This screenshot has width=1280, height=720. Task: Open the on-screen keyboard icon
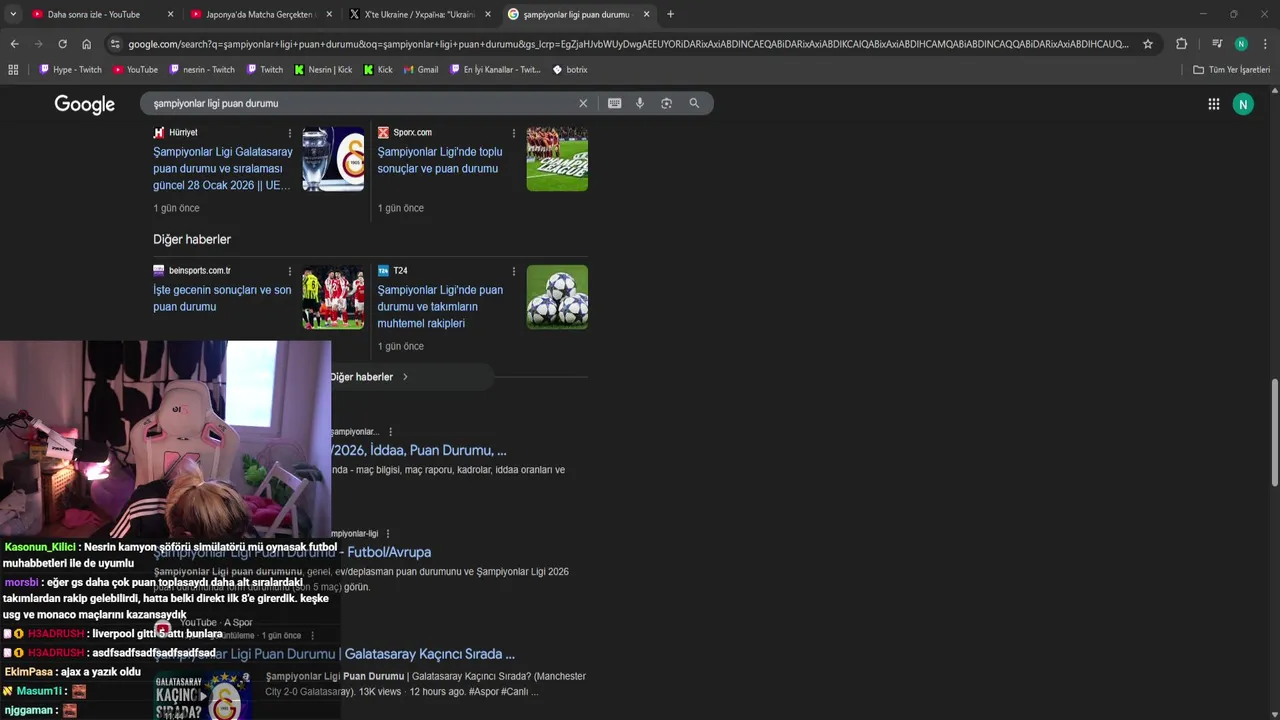click(614, 103)
